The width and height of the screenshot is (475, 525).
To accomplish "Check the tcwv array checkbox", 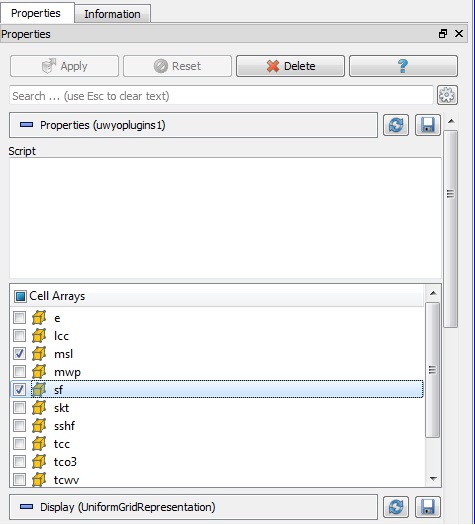I will [19, 479].
